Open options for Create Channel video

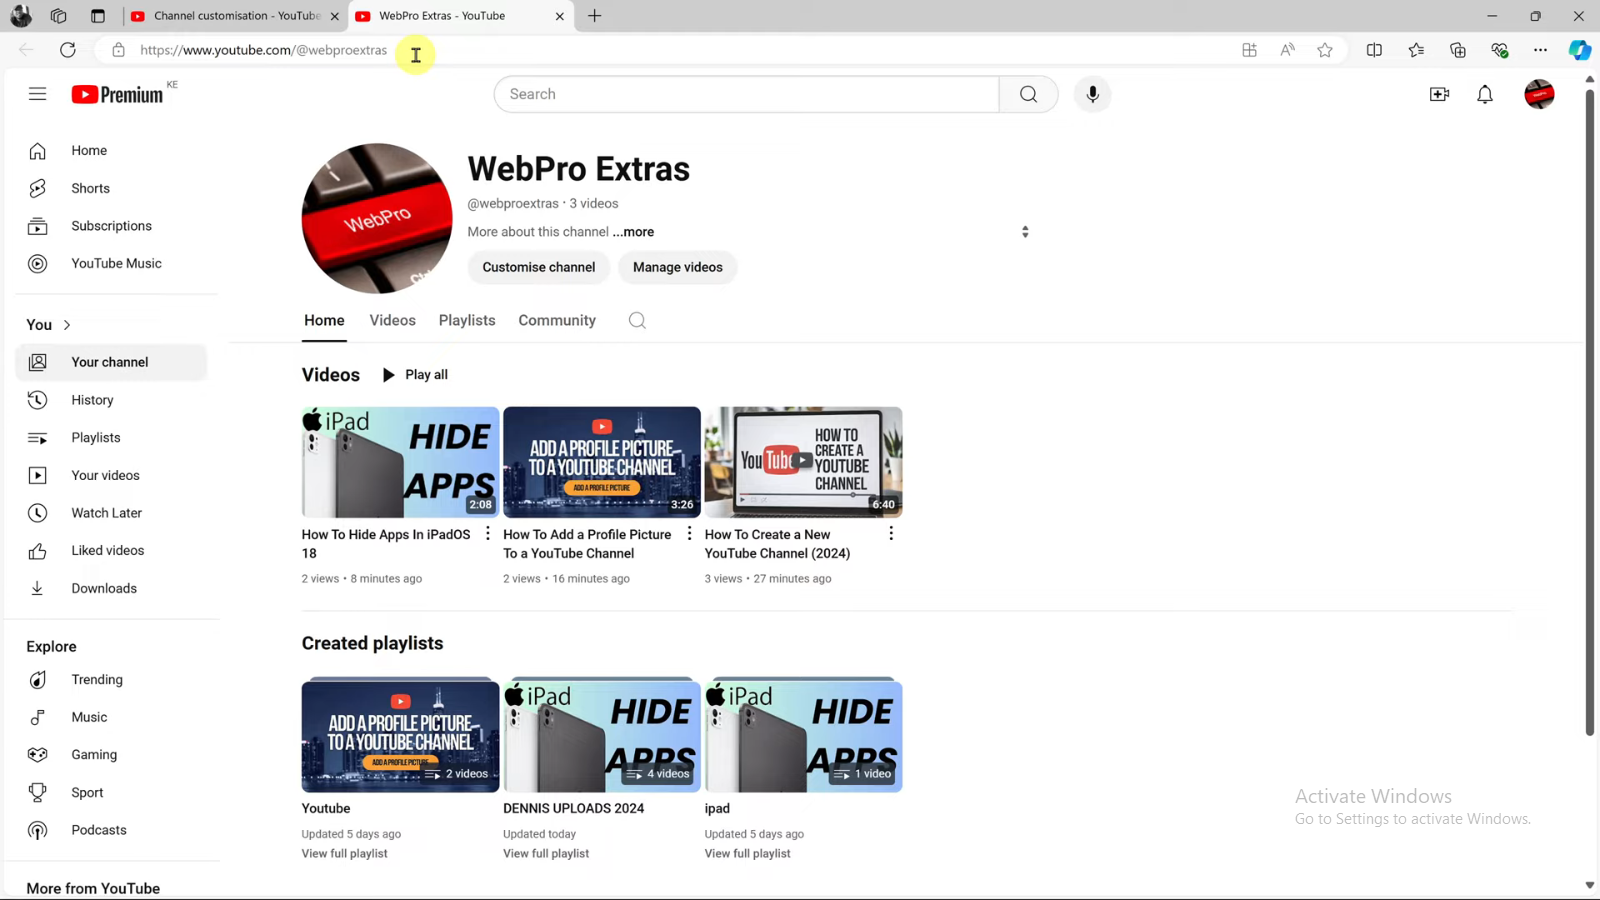[x=891, y=534]
